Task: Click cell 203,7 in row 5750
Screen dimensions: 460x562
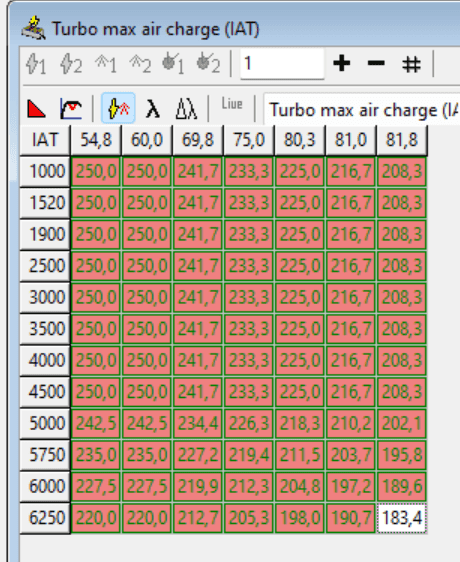Action: (x=351, y=455)
